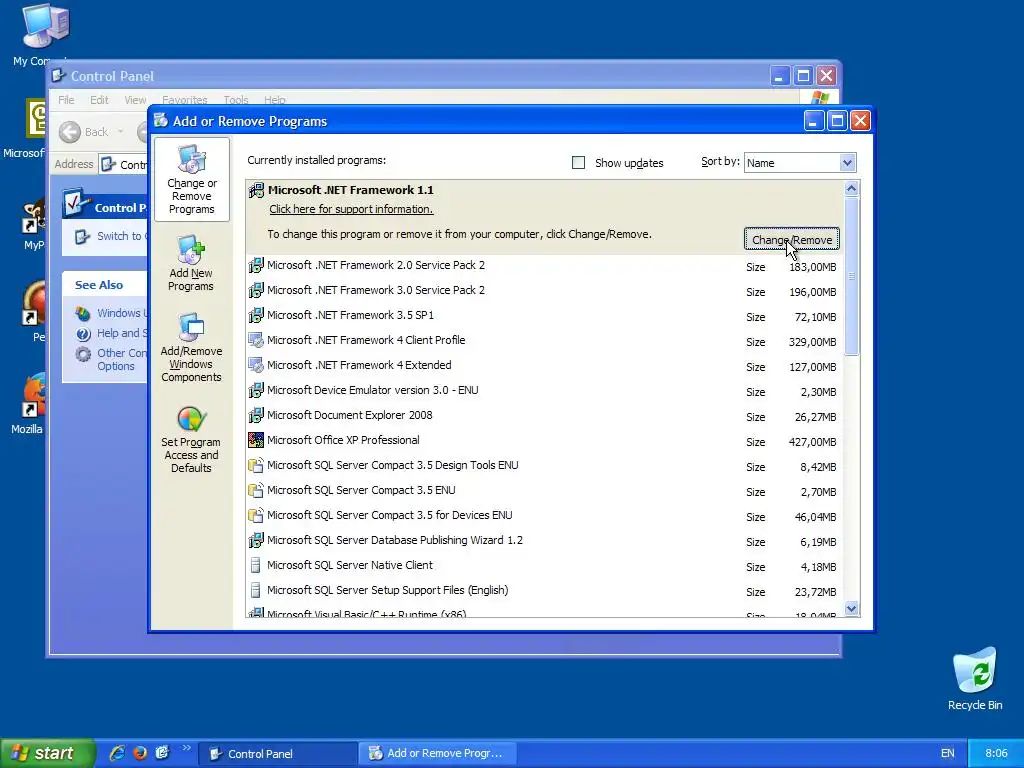
Task: Click the '427,00MB' size value
Action: pos(812,442)
